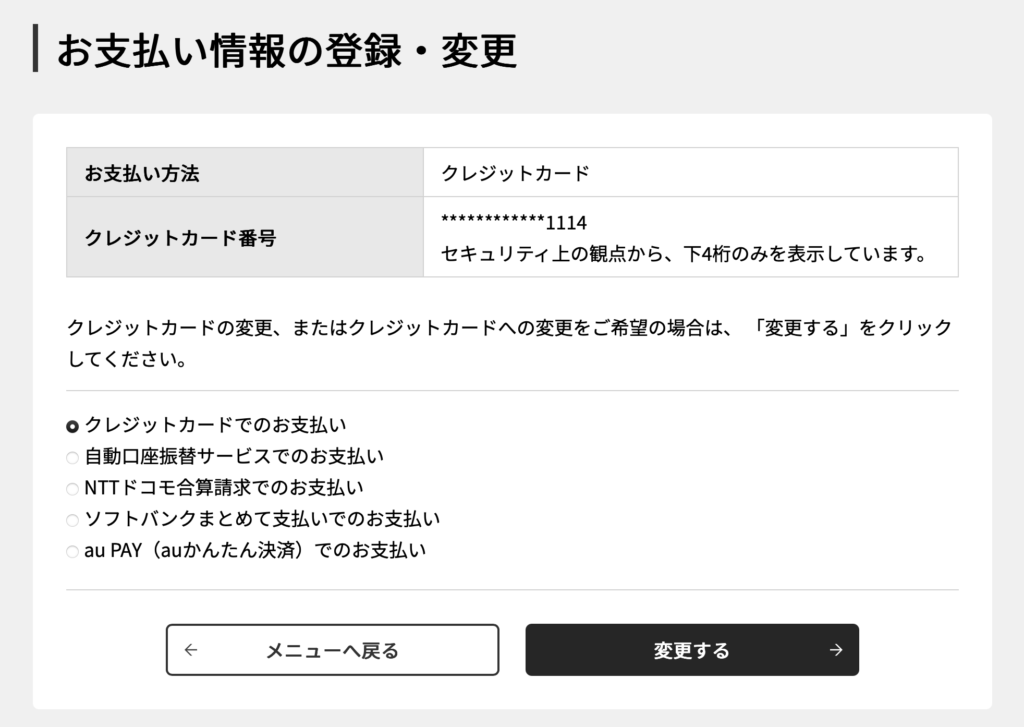This screenshot has width=1024, height=727.
Task: Click the masked card number ending 1114
Action: (x=514, y=222)
